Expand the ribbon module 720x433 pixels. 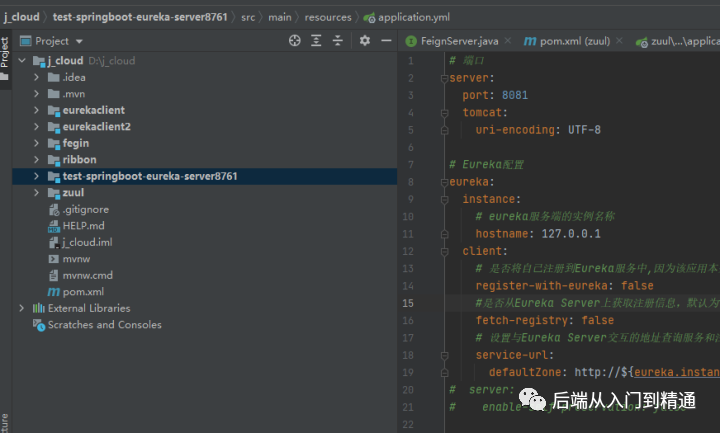pos(36,160)
